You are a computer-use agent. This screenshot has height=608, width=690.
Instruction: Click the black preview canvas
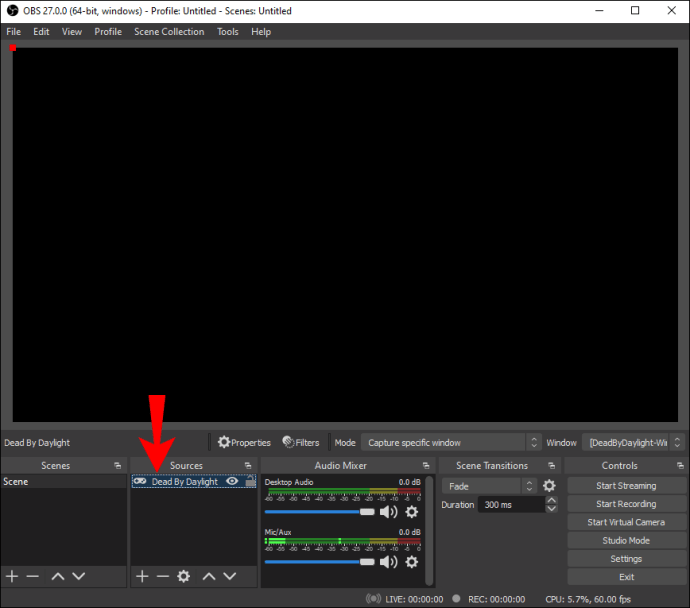click(x=345, y=234)
